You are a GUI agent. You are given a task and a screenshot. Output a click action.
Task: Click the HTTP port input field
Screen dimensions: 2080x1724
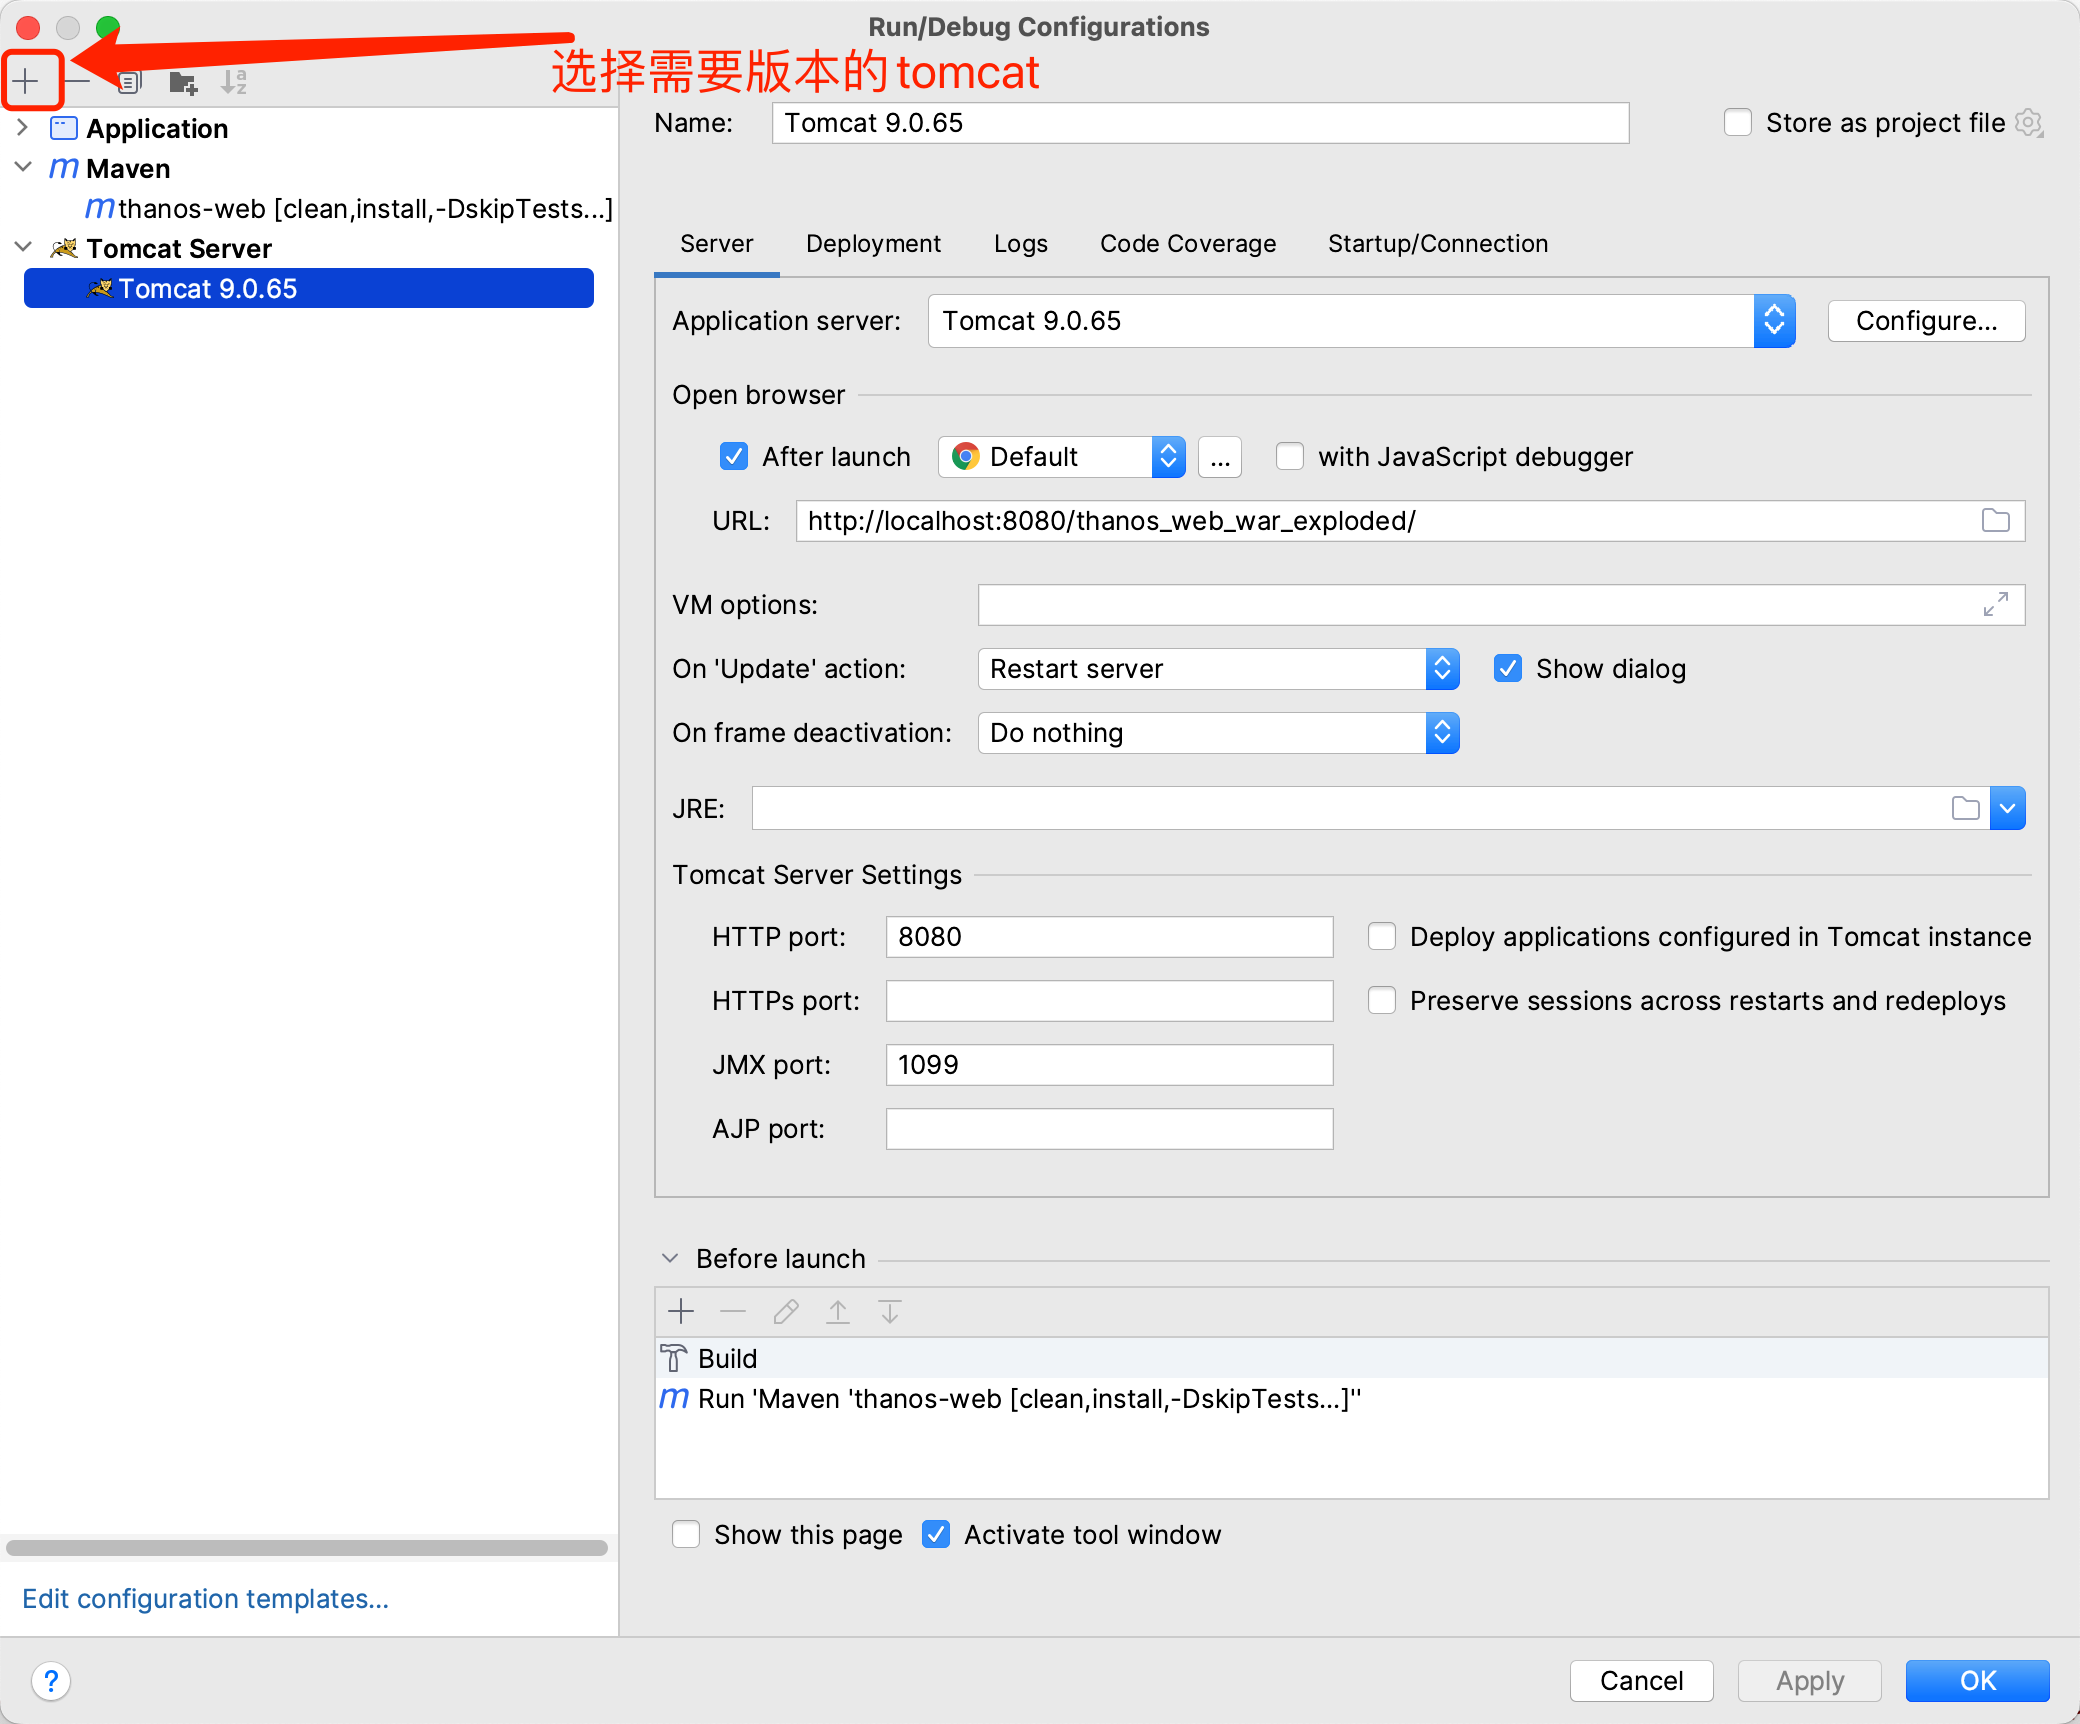pyautogui.click(x=1108, y=937)
